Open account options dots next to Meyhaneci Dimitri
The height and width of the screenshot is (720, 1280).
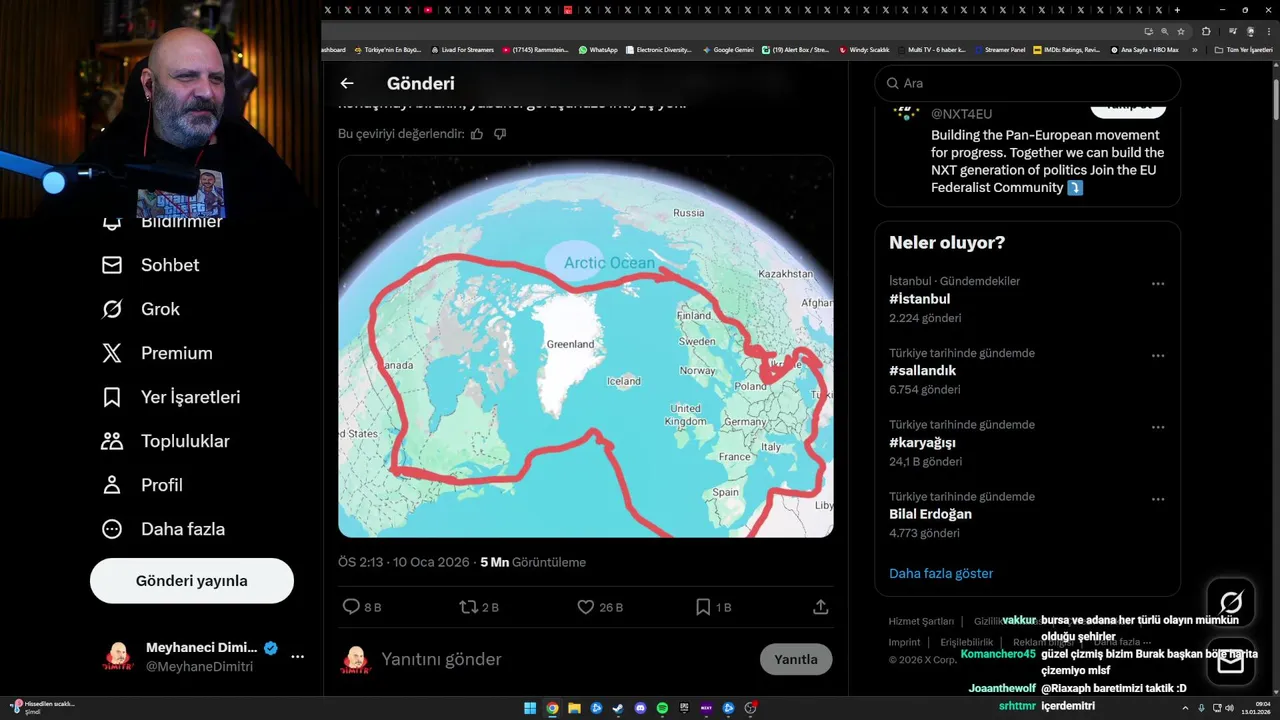coord(297,657)
